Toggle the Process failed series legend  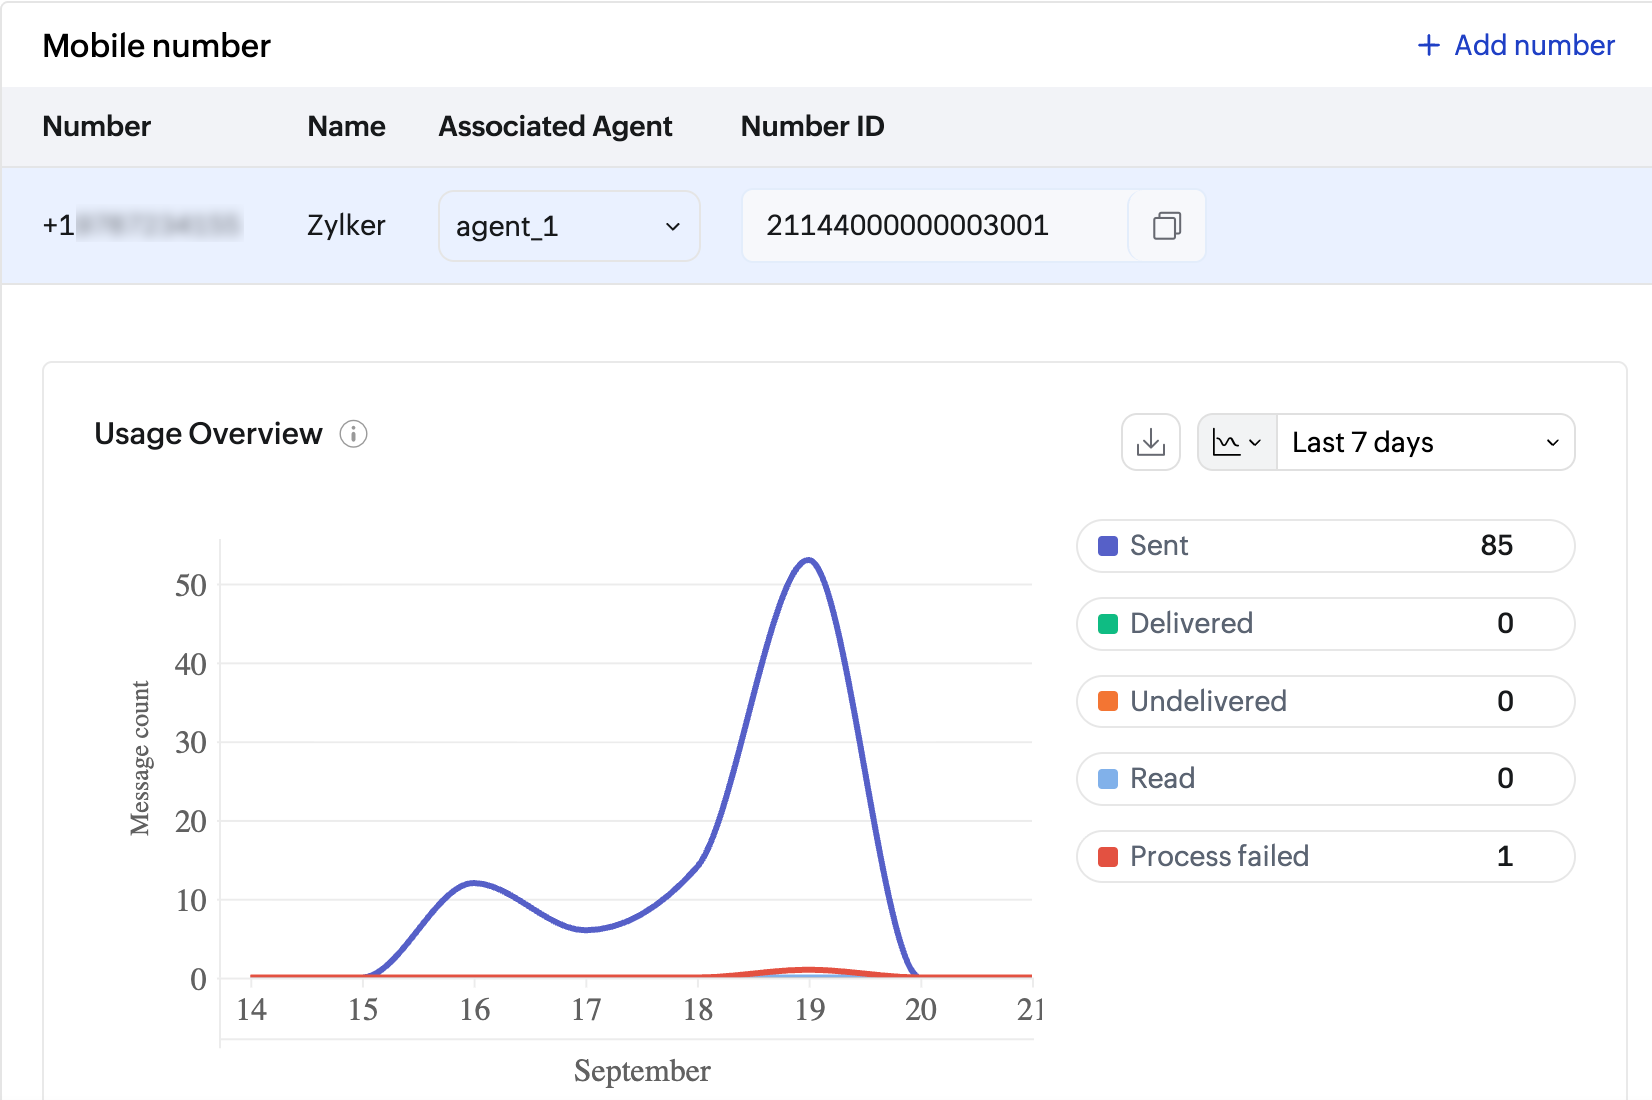(1325, 856)
